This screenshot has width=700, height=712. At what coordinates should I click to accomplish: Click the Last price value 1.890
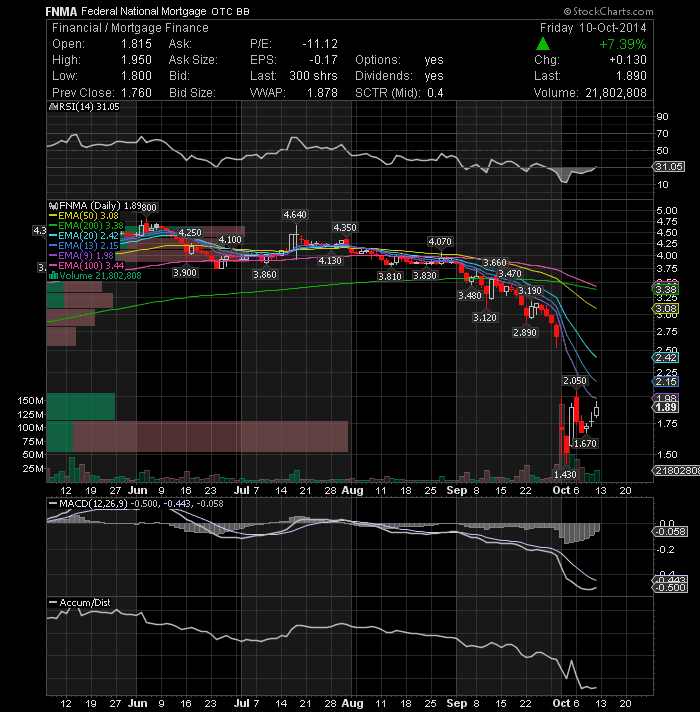click(631, 76)
